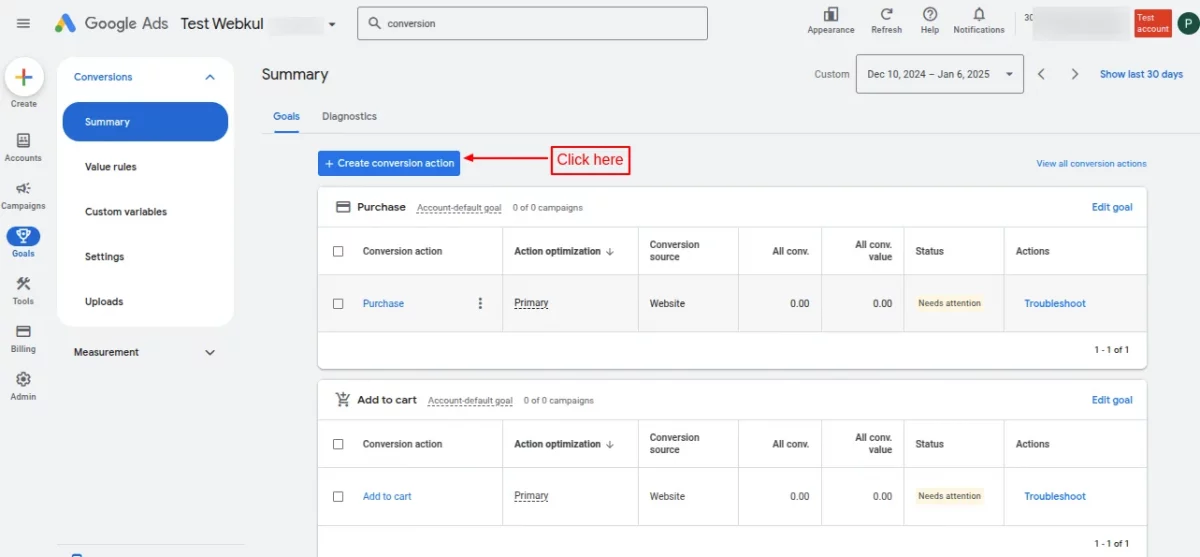Click Edit goal for Add to cart
This screenshot has width=1200, height=557.
click(x=1112, y=400)
